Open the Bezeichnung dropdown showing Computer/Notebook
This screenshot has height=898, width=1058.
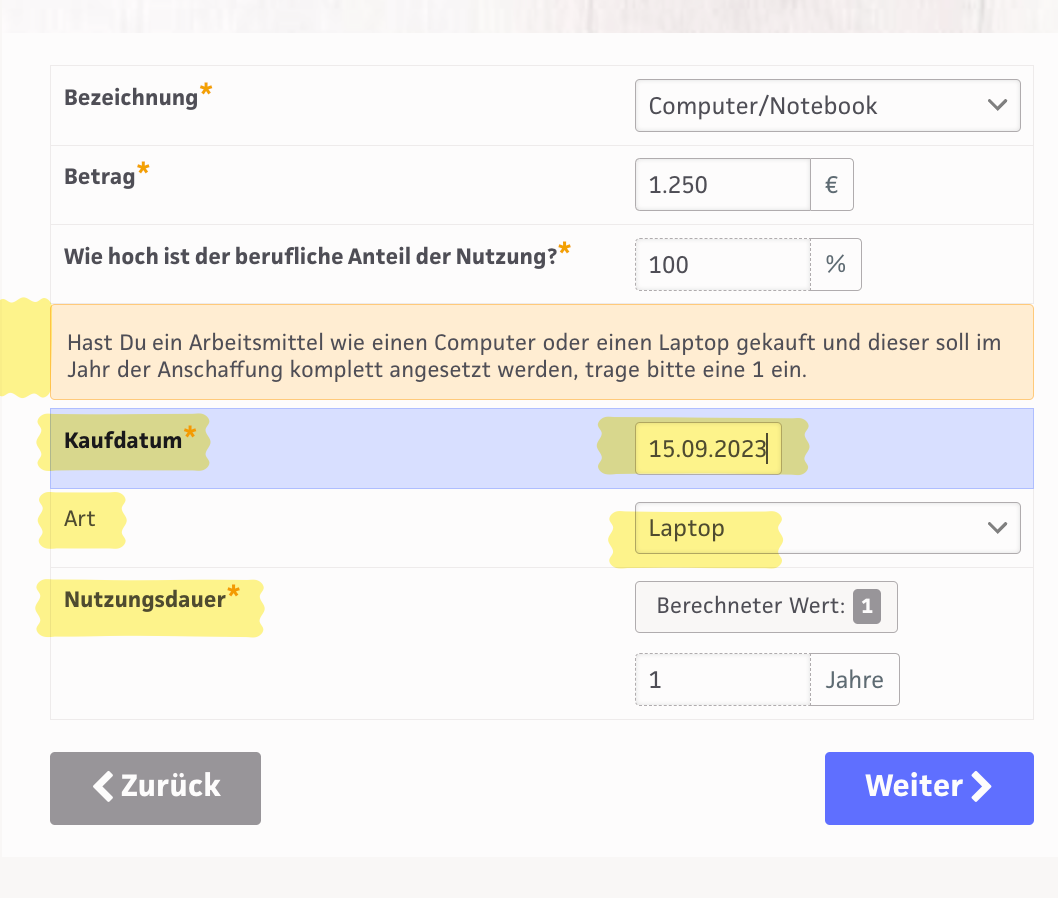tap(827, 106)
